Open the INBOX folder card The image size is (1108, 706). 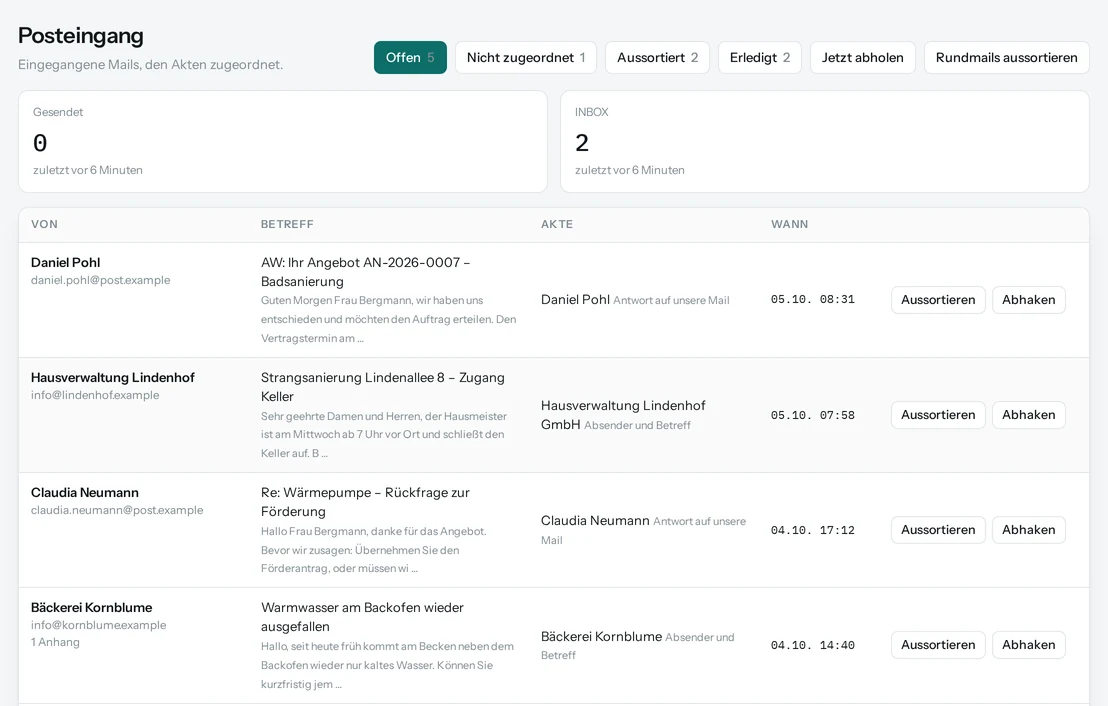click(825, 141)
